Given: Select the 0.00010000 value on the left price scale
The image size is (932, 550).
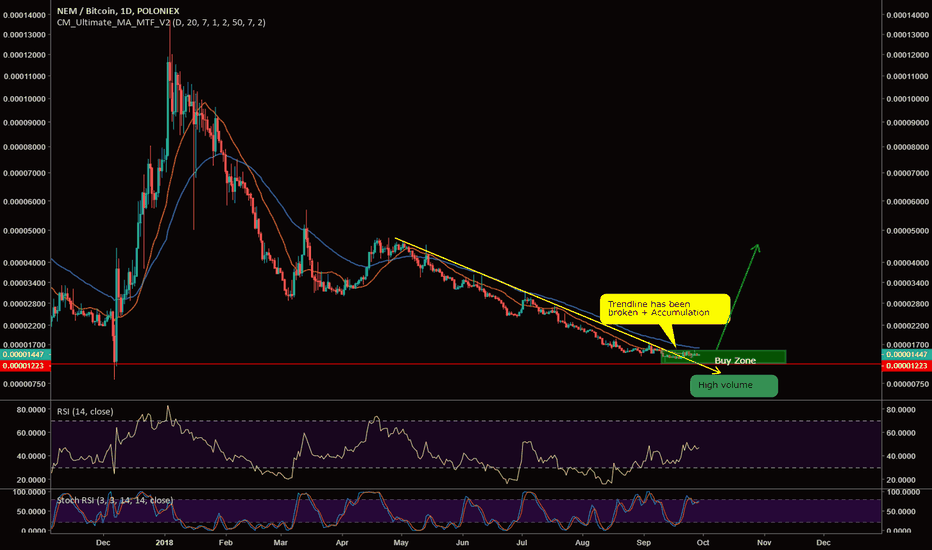Looking at the screenshot, I should 24,99.
